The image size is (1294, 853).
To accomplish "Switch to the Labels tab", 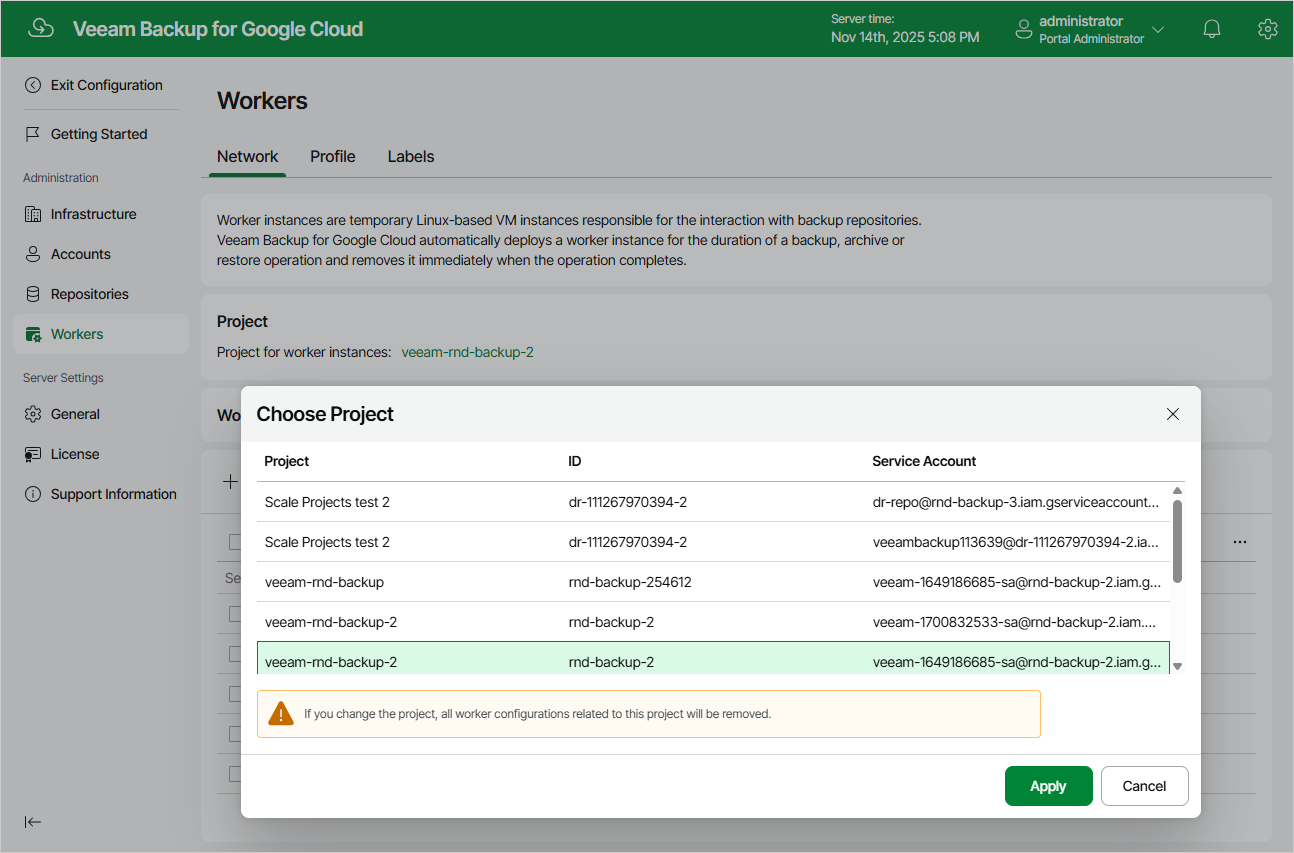I will pos(411,156).
